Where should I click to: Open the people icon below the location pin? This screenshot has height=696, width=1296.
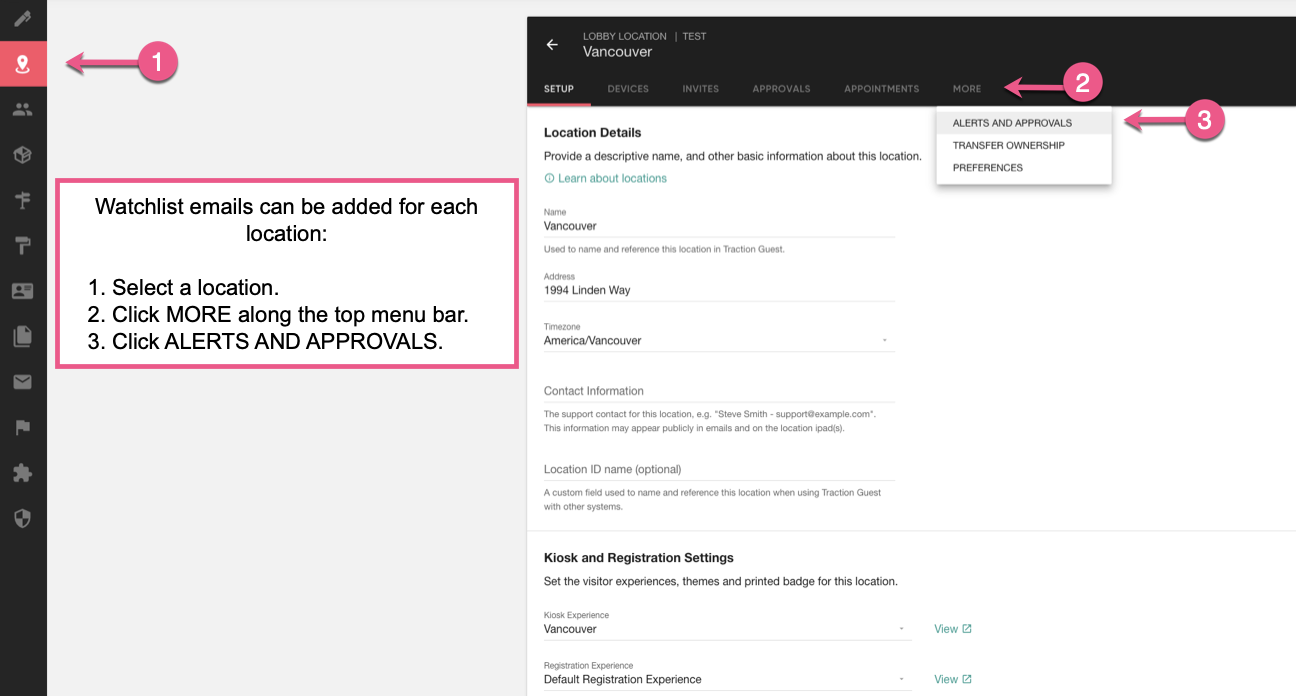pos(22,108)
